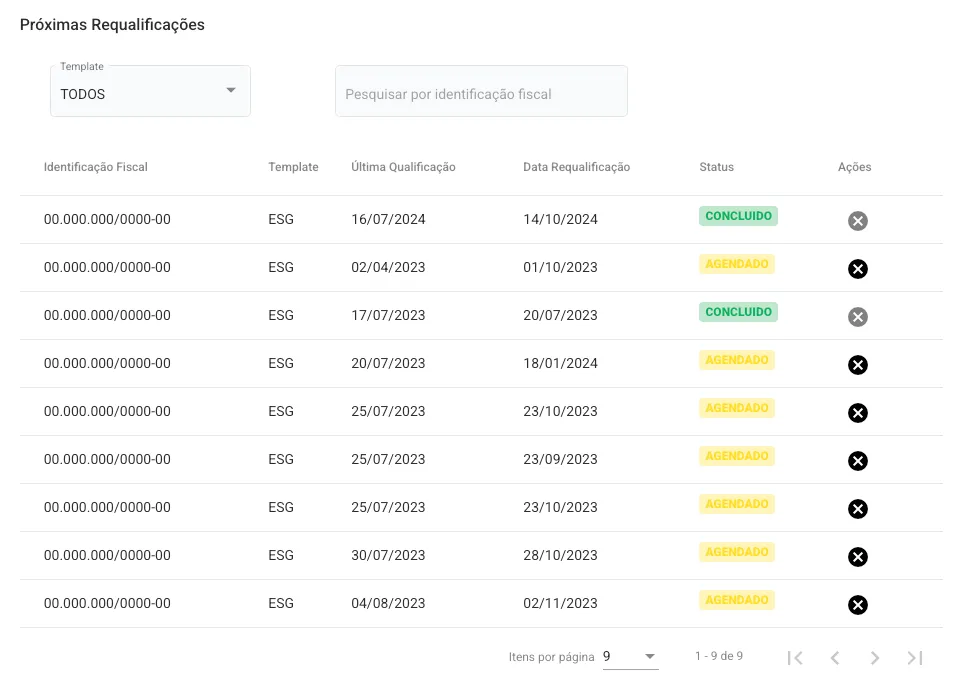959x684 pixels.
Task: Cancel the requalification dated 01/10/2023
Action: click(x=857, y=269)
